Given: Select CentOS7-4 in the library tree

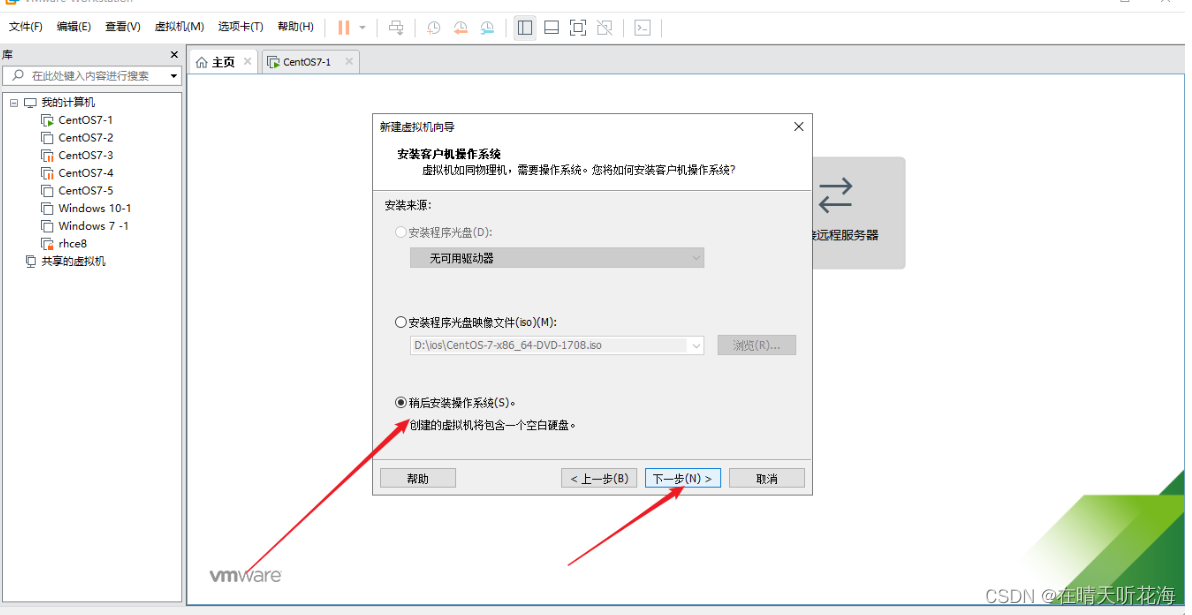Looking at the screenshot, I should (x=85, y=173).
